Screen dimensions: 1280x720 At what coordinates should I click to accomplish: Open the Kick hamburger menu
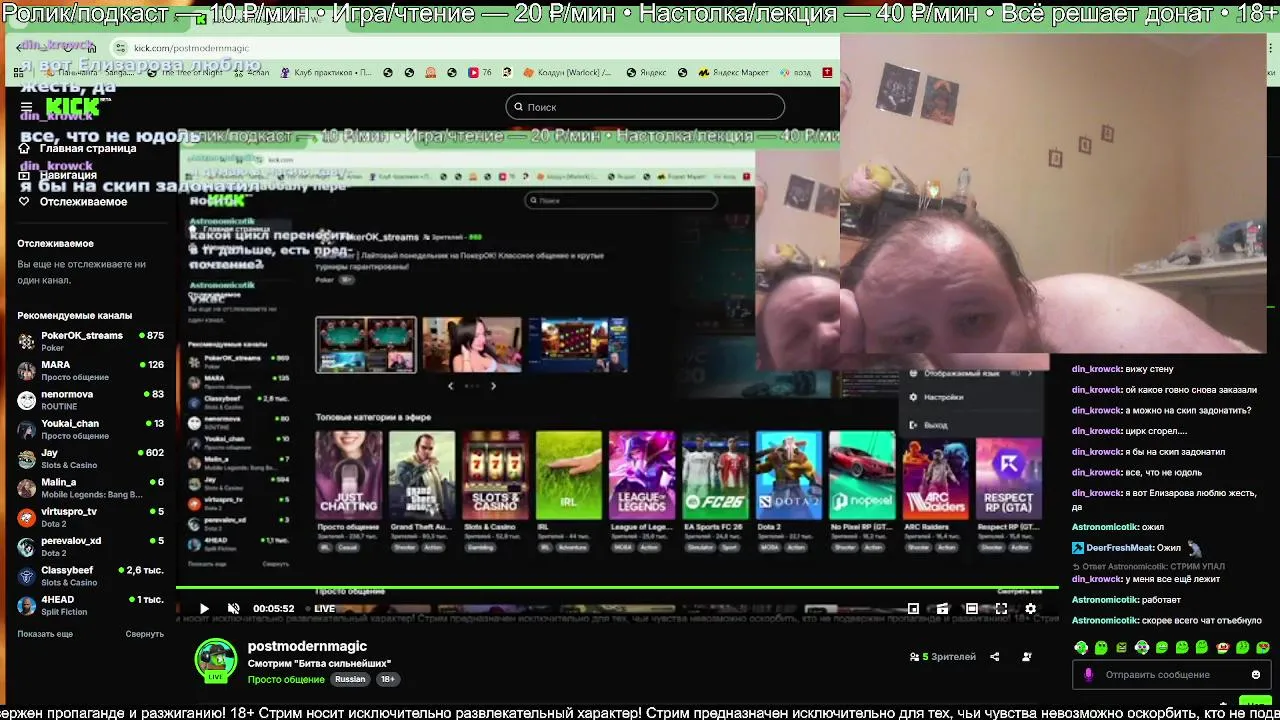click(x=26, y=107)
